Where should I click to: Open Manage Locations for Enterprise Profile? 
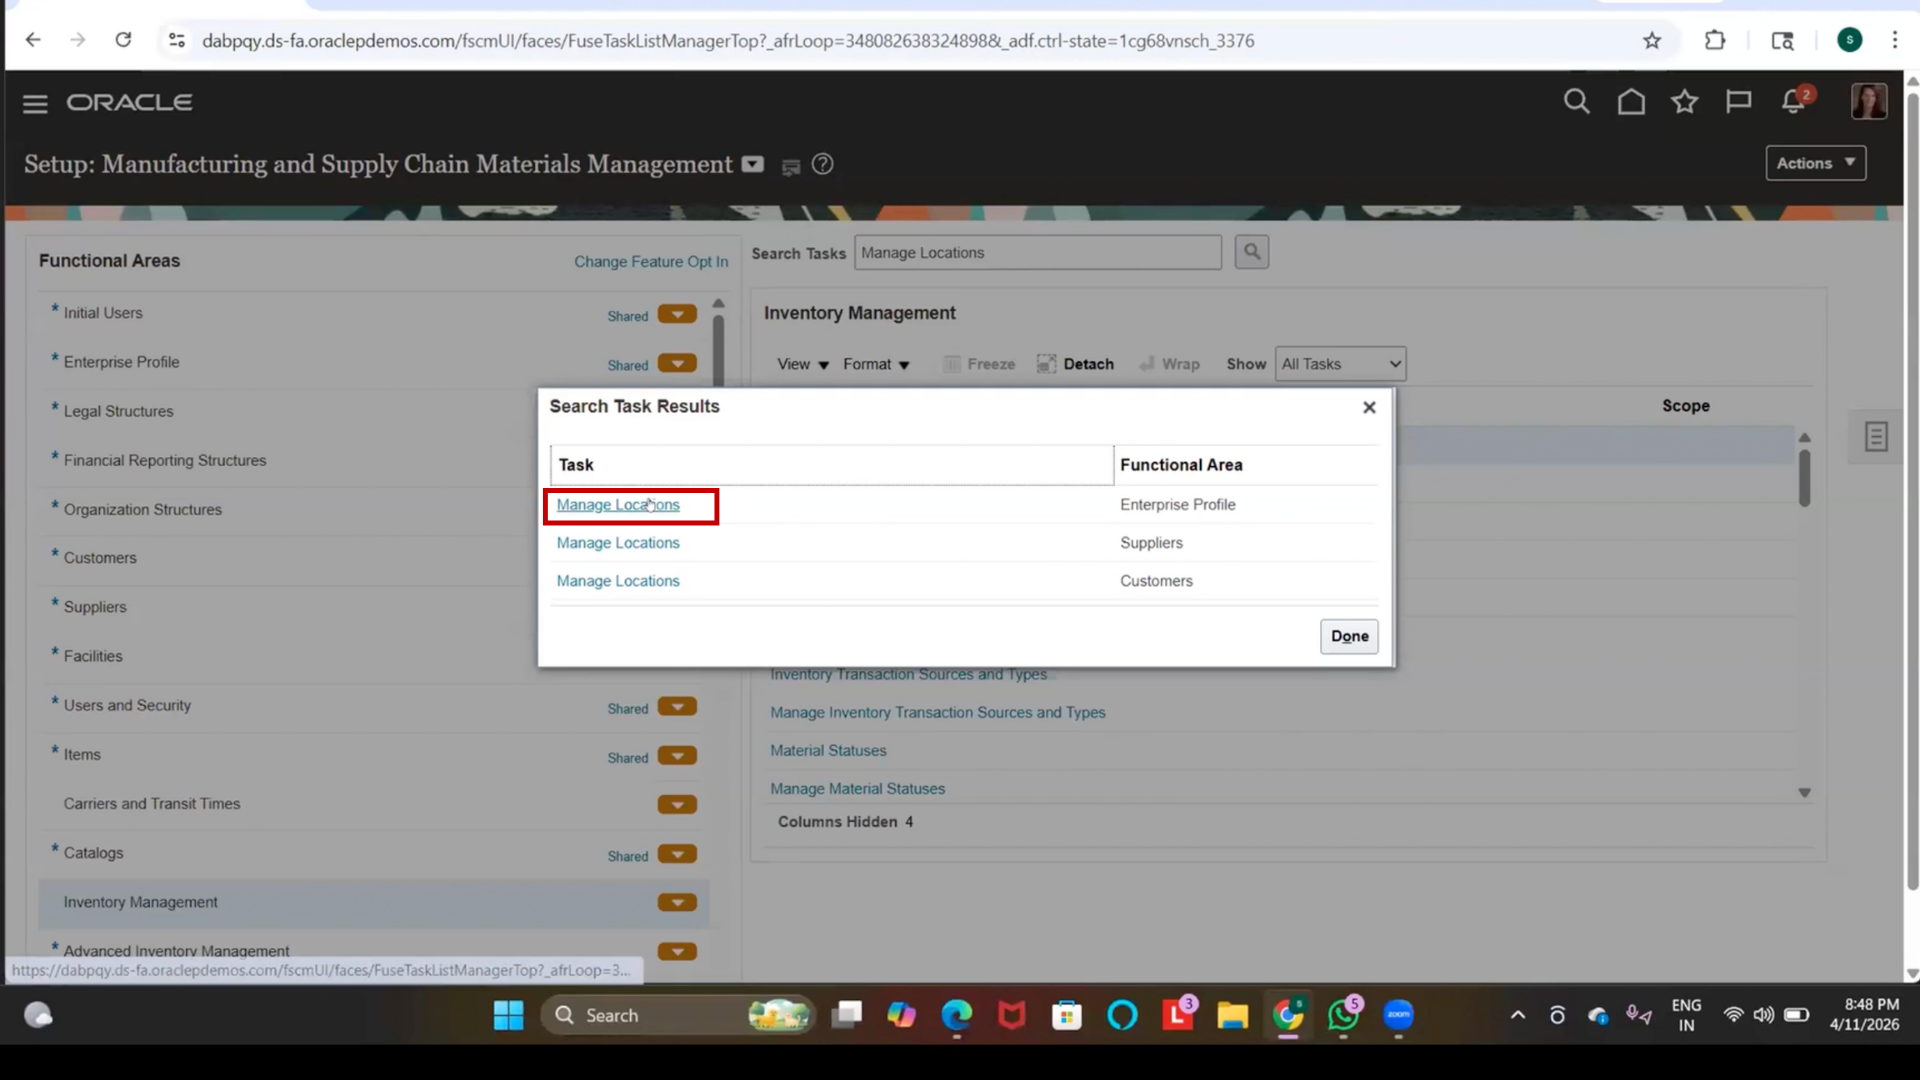click(618, 505)
